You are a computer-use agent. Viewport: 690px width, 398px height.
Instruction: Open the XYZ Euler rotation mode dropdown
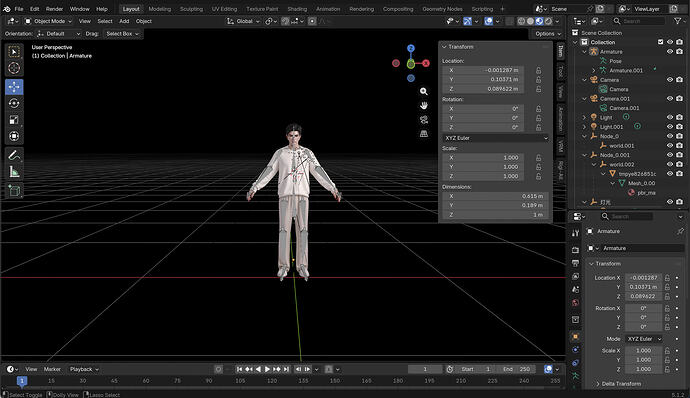tap(495, 138)
